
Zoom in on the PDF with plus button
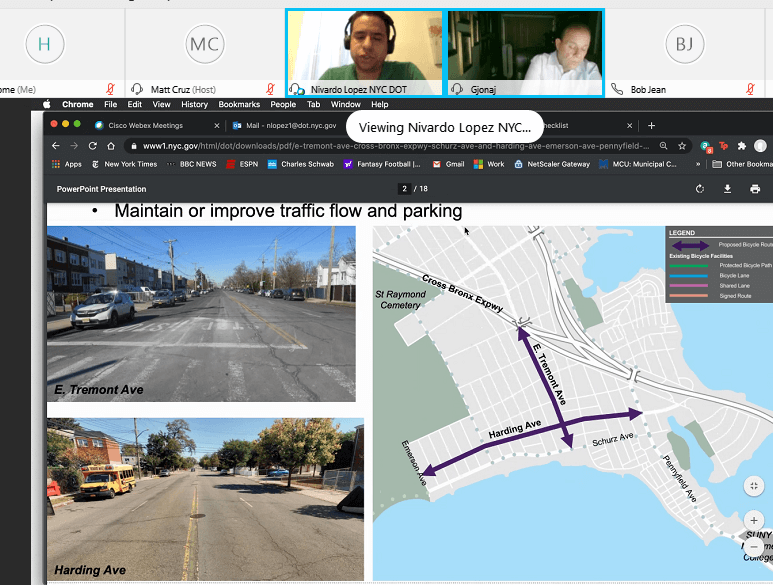(x=755, y=521)
